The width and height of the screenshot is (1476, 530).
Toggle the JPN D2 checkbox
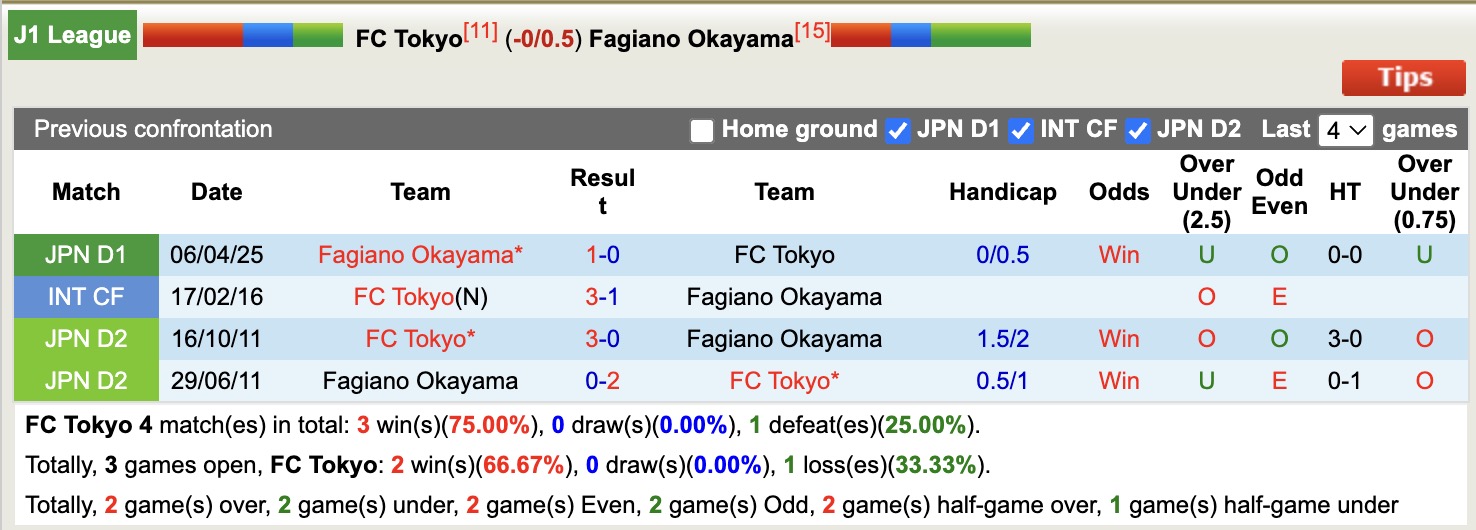tap(1137, 131)
